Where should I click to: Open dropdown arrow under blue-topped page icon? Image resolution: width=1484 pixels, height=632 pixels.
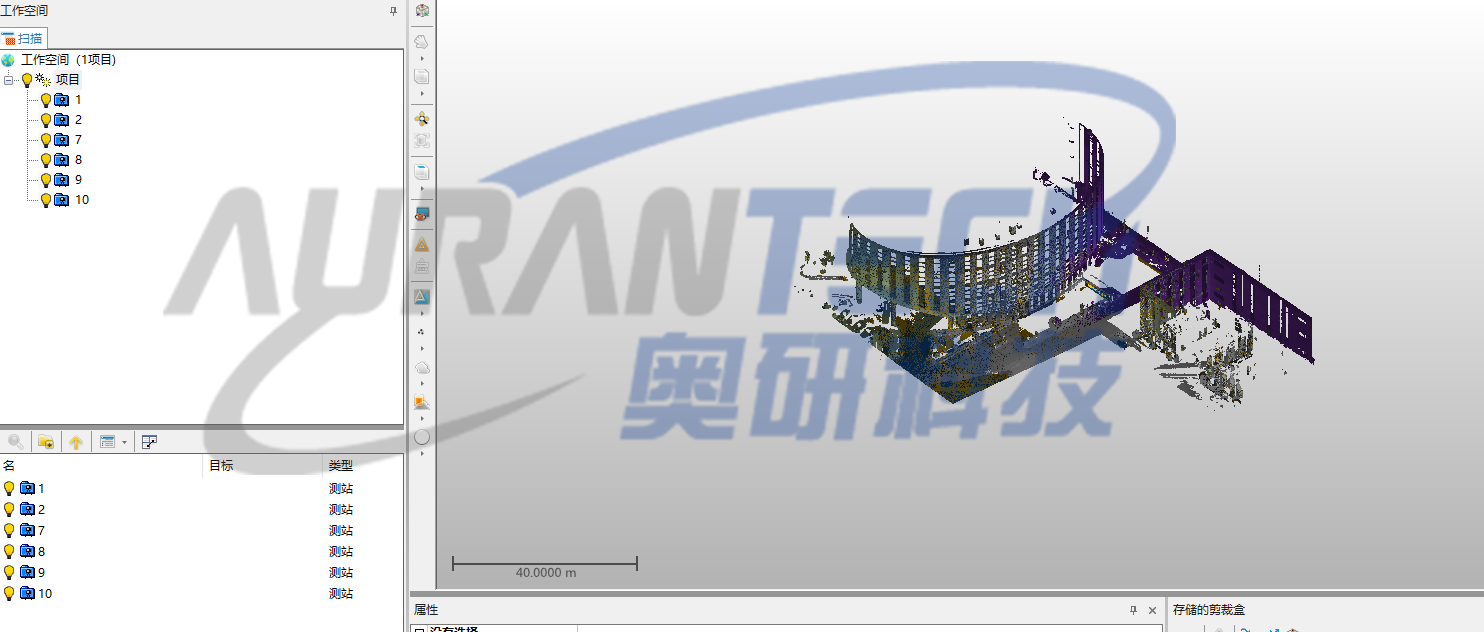(x=422, y=189)
